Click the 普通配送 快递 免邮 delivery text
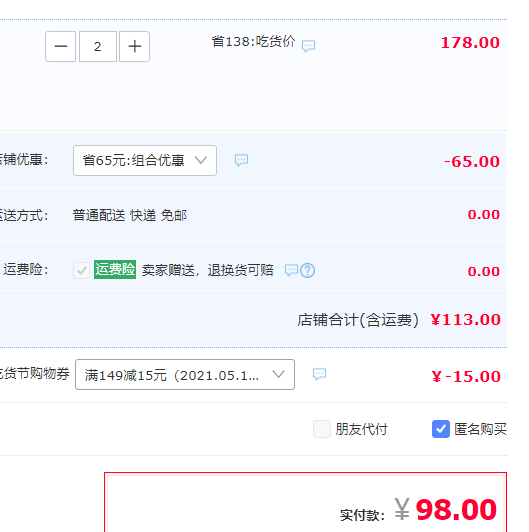 pyautogui.click(x=130, y=215)
